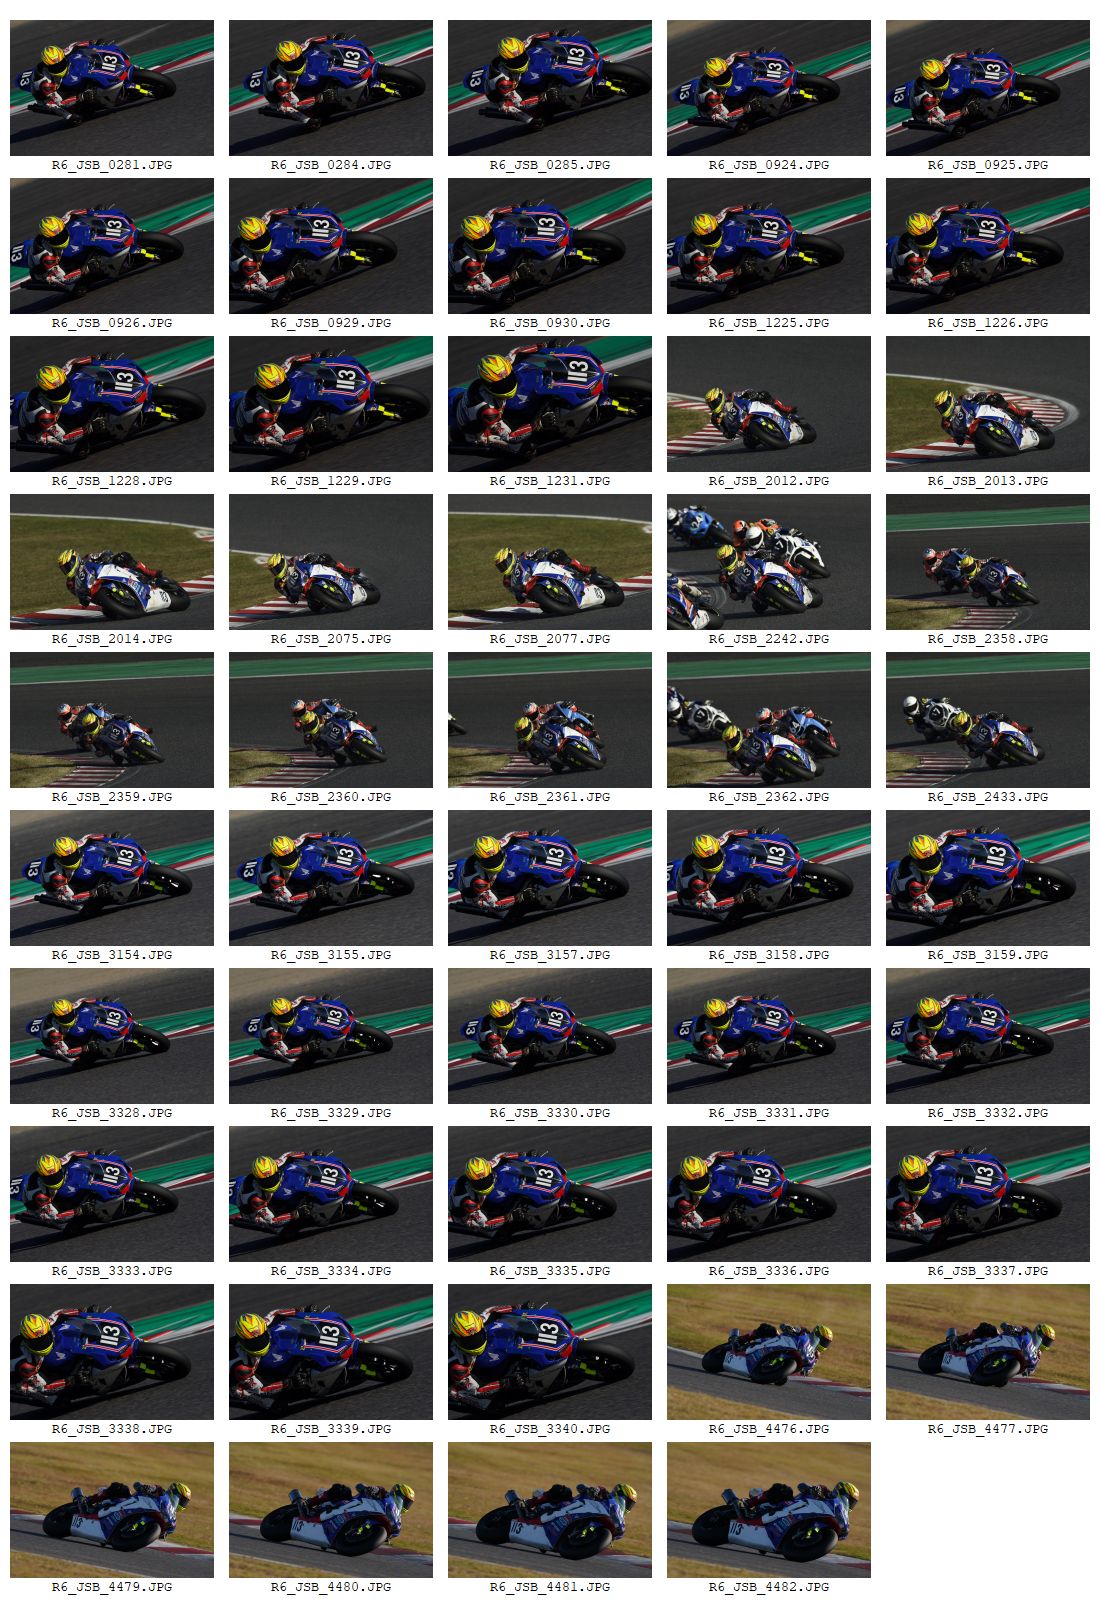Viewport: 1100px width, 1600px height.
Task: Select thumbnail R6_JSB_2014.JPG
Action: (x=112, y=562)
